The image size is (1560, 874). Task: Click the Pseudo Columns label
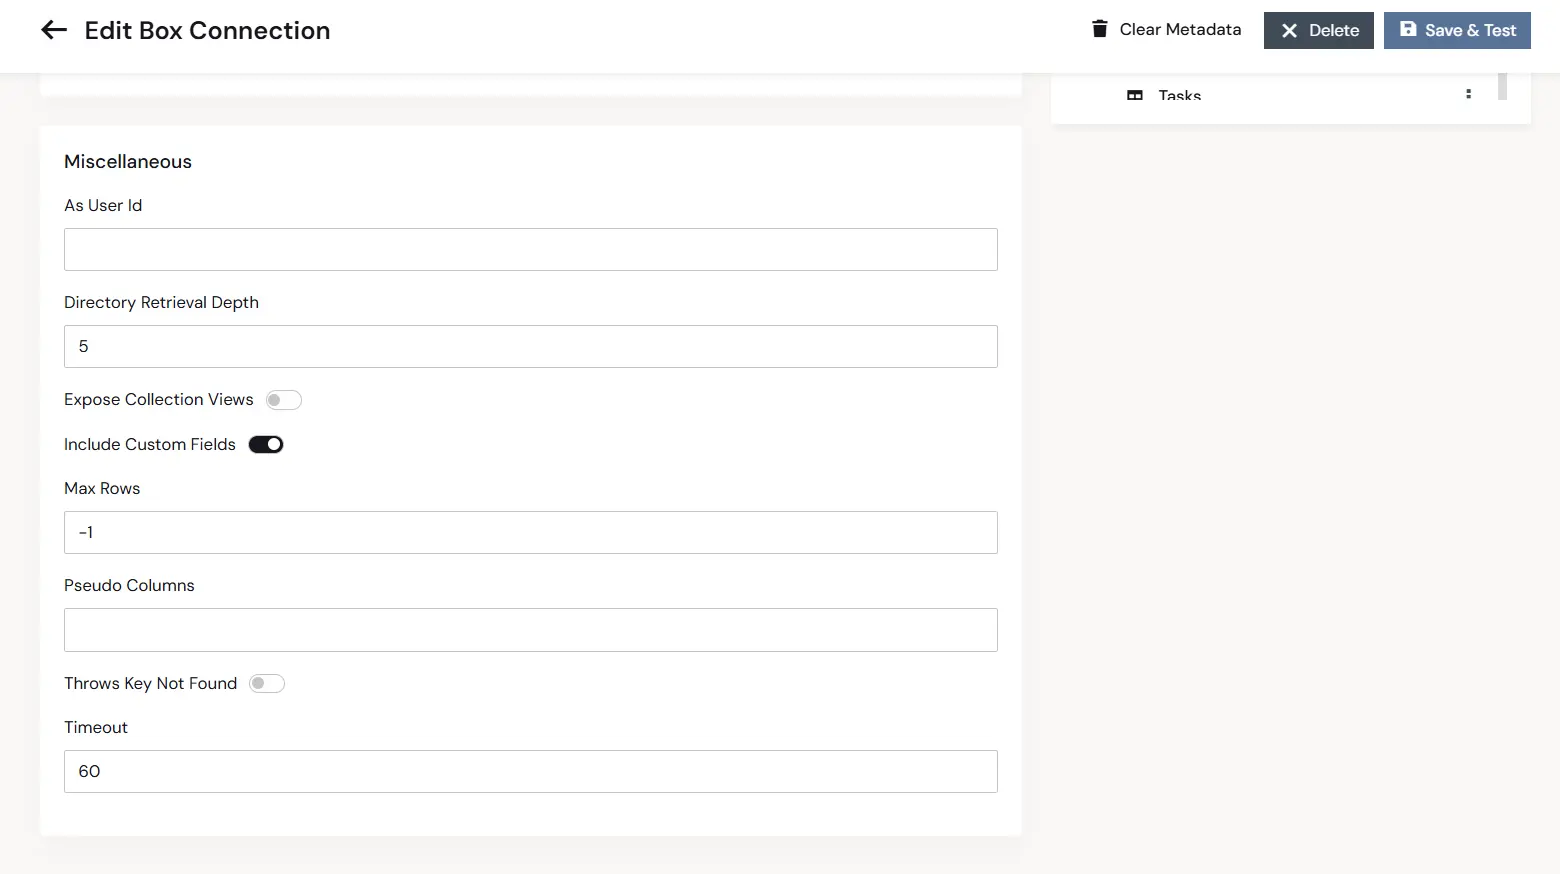point(129,585)
